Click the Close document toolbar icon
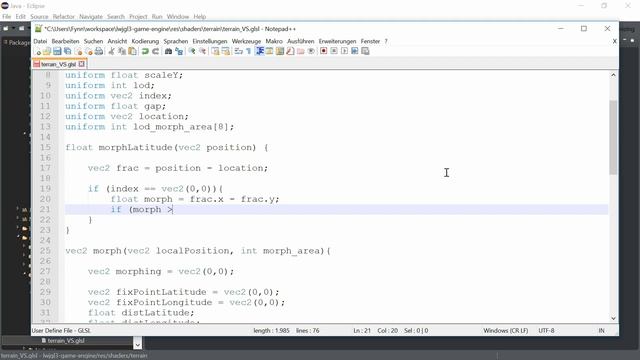Screen dimensions: 640x360 pyautogui.click(x=78, y=51)
